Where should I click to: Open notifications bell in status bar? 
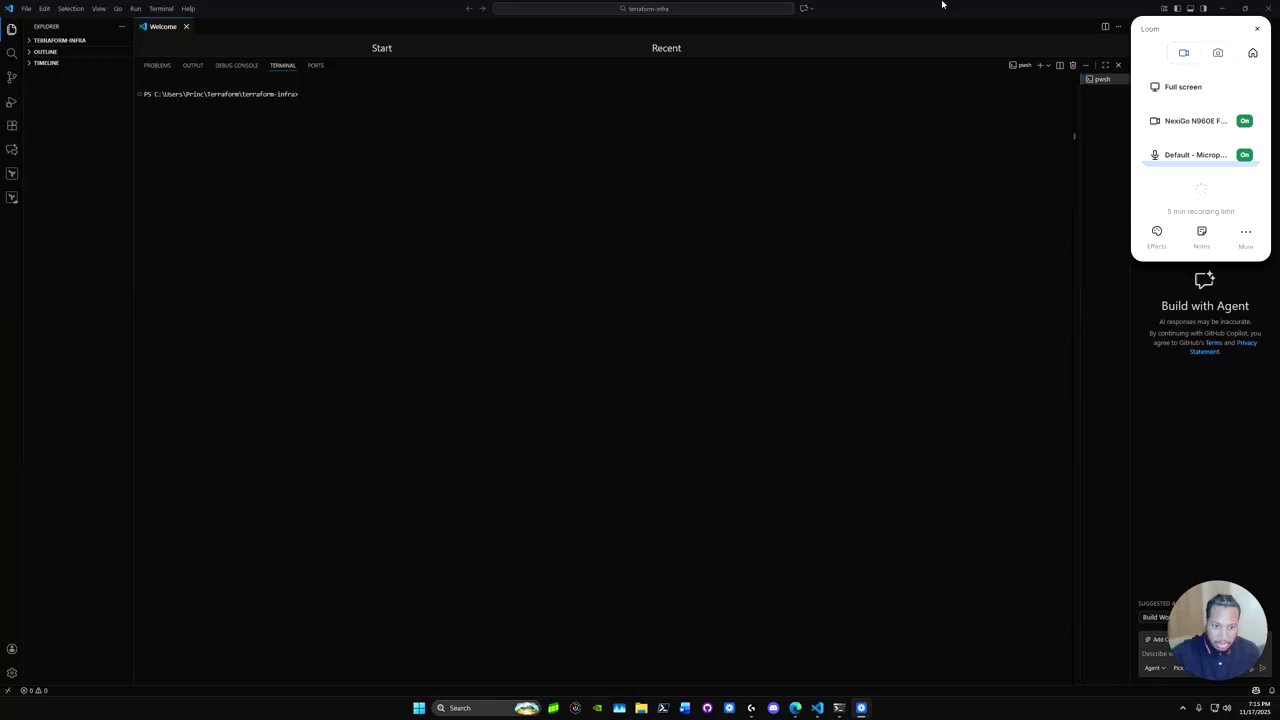[x=1271, y=690]
